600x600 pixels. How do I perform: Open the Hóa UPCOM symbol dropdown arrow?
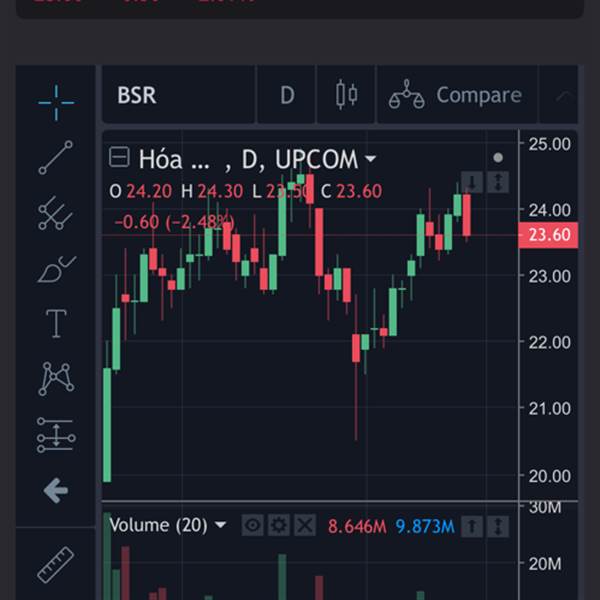click(370, 158)
